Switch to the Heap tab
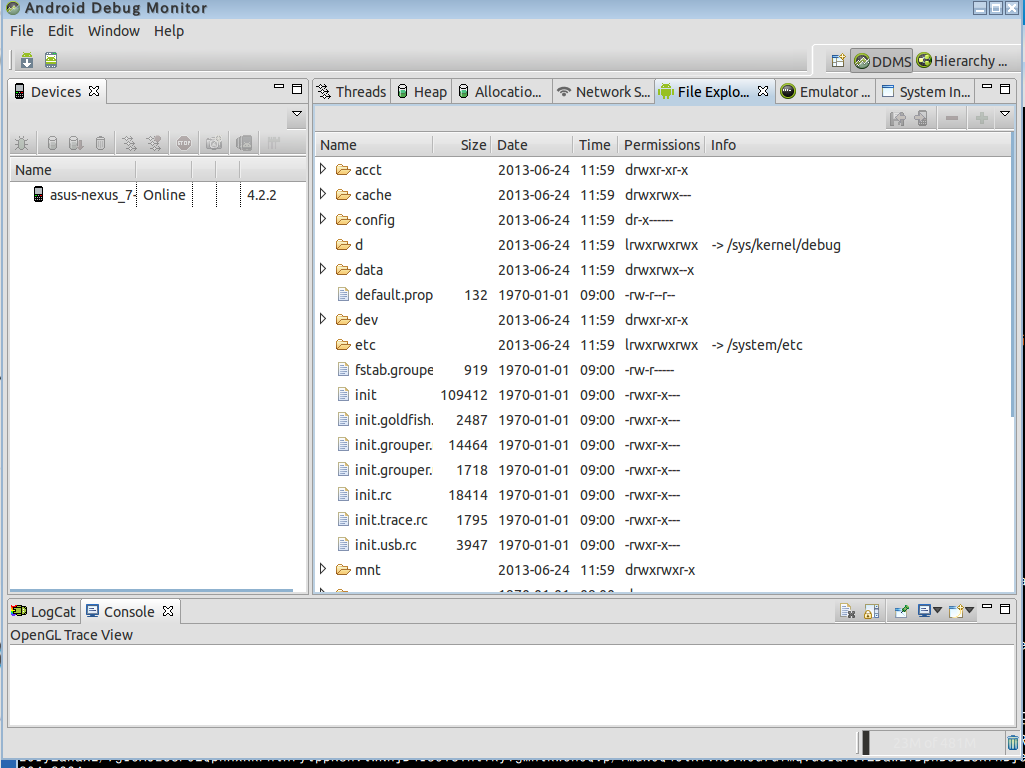 [422, 92]
